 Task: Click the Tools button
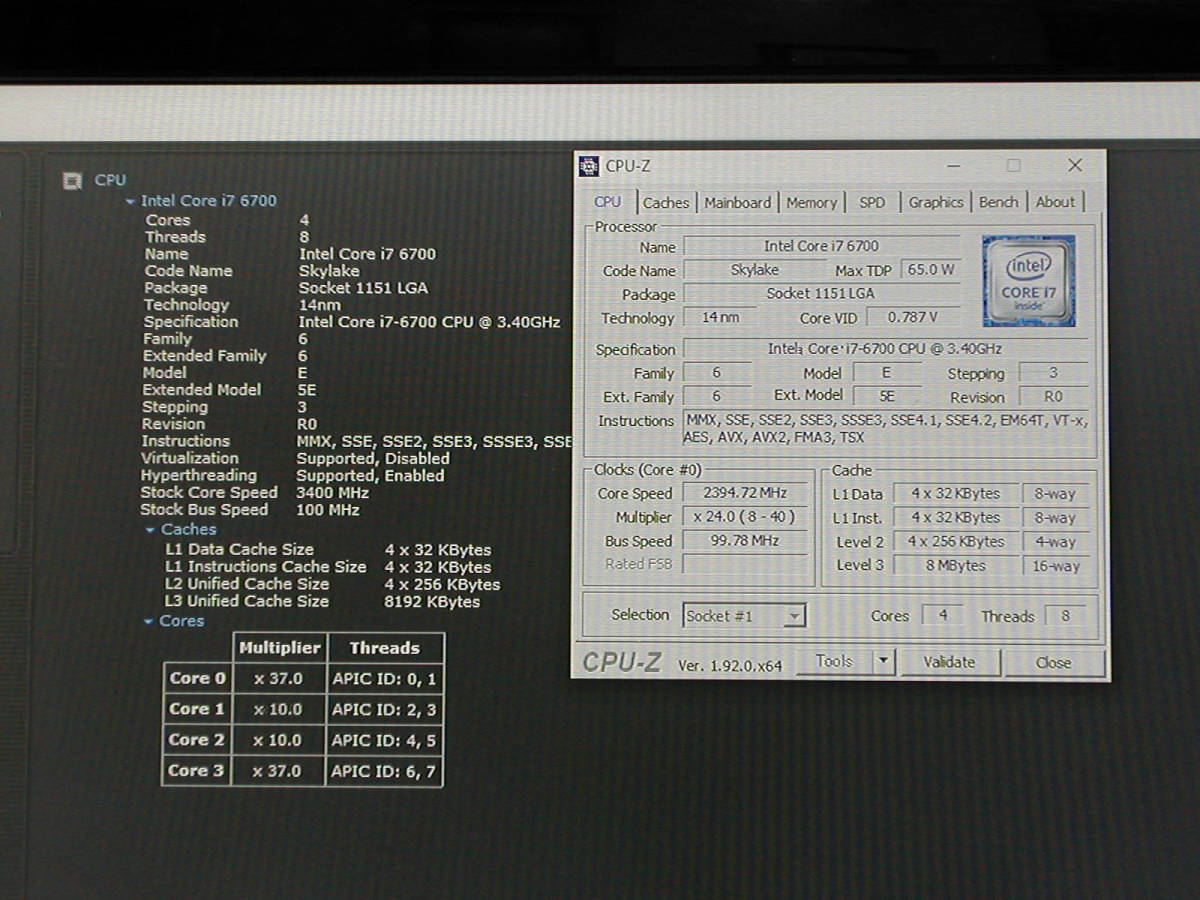(x=834, y=661)
